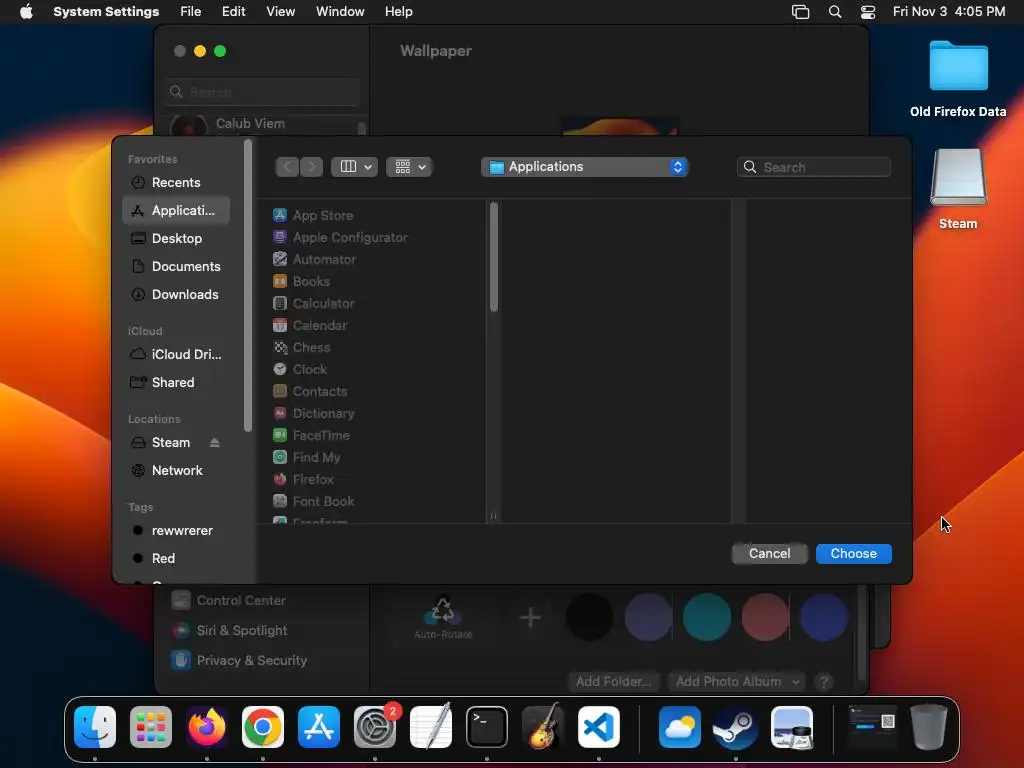Select Documents in the sidebar
The height and width of the screenshot is (768, 1024).
click(176, 267)
